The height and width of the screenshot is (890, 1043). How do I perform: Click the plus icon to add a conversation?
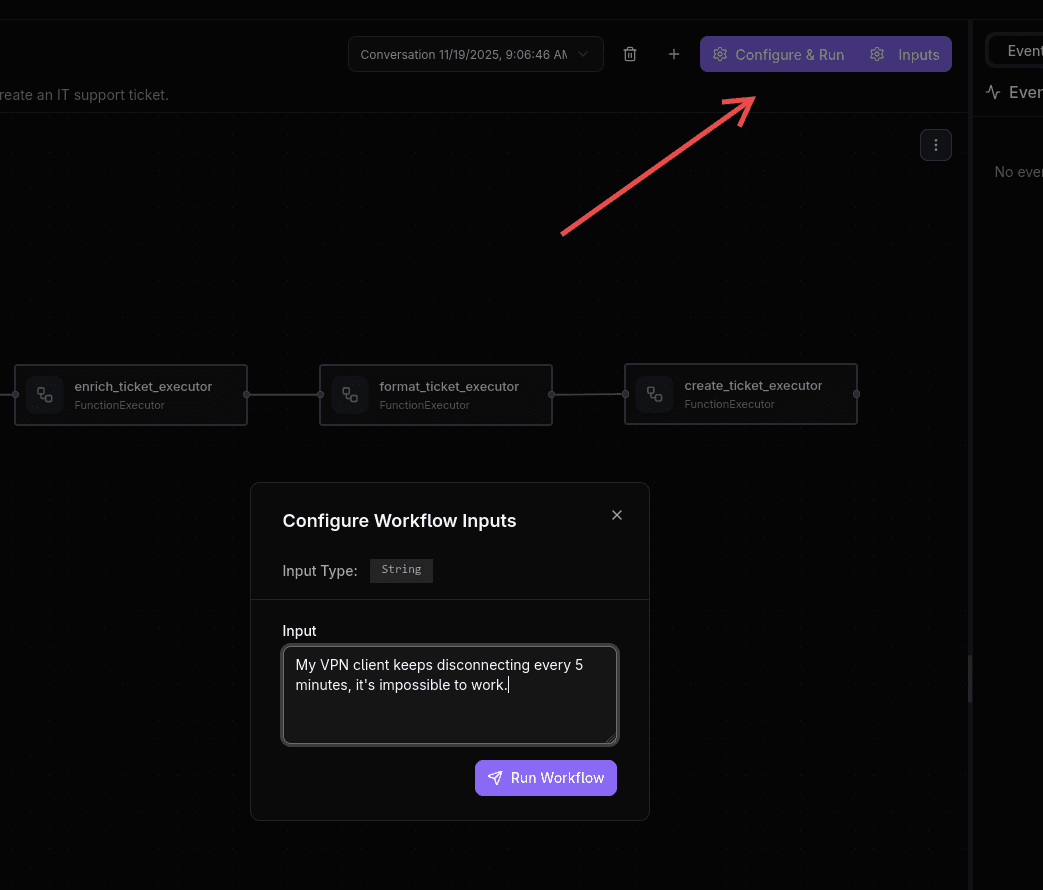pos(673,54)
